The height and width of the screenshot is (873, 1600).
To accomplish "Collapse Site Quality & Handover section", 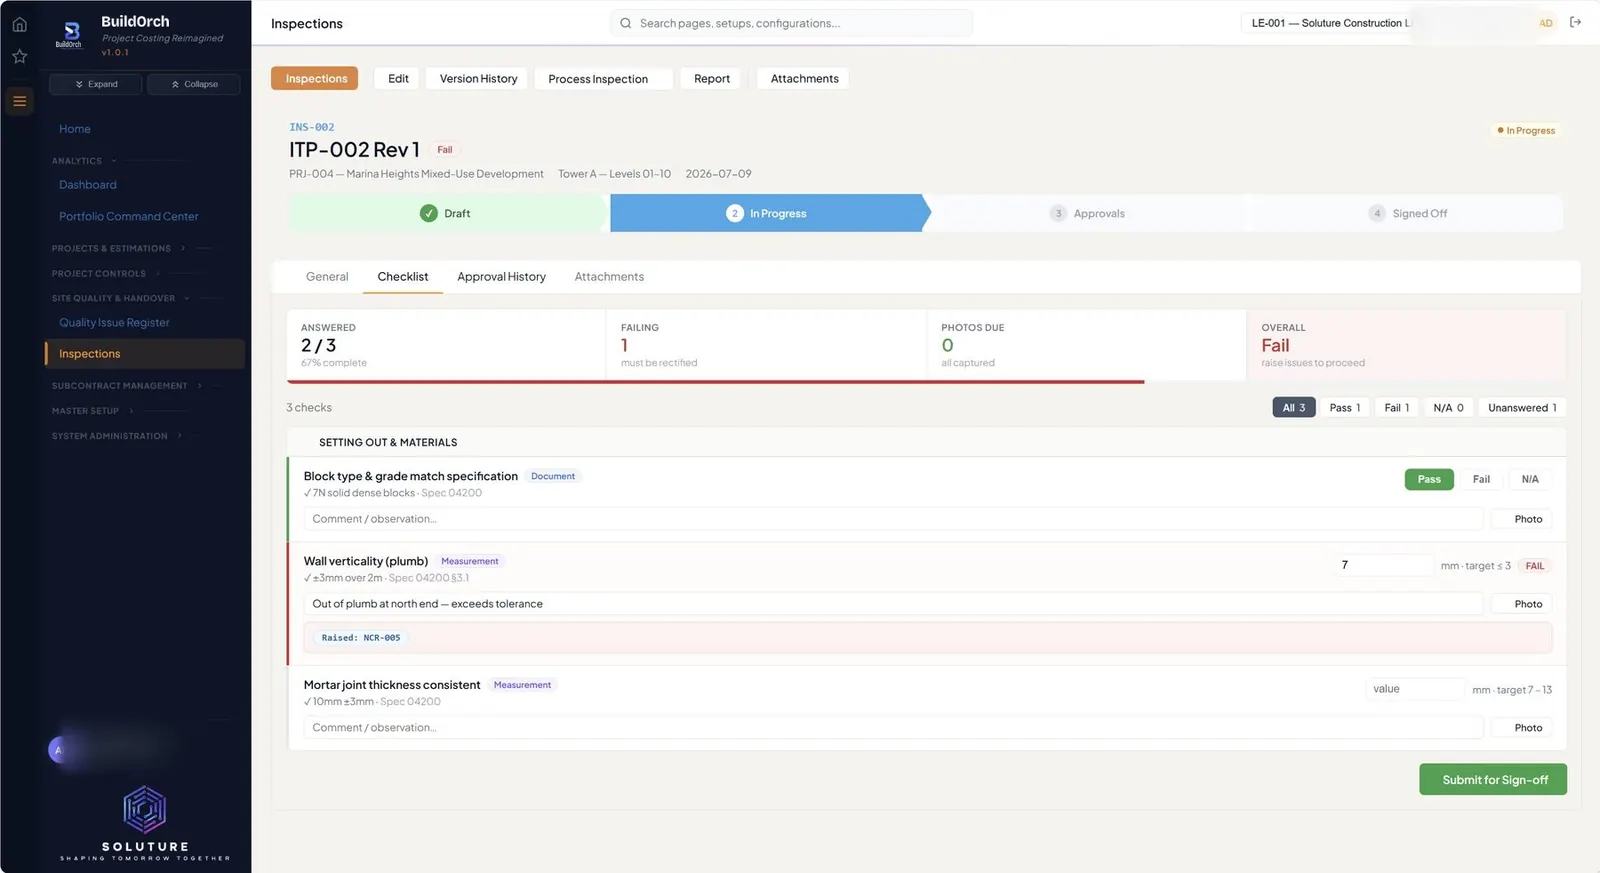I will tap(120, 298).
